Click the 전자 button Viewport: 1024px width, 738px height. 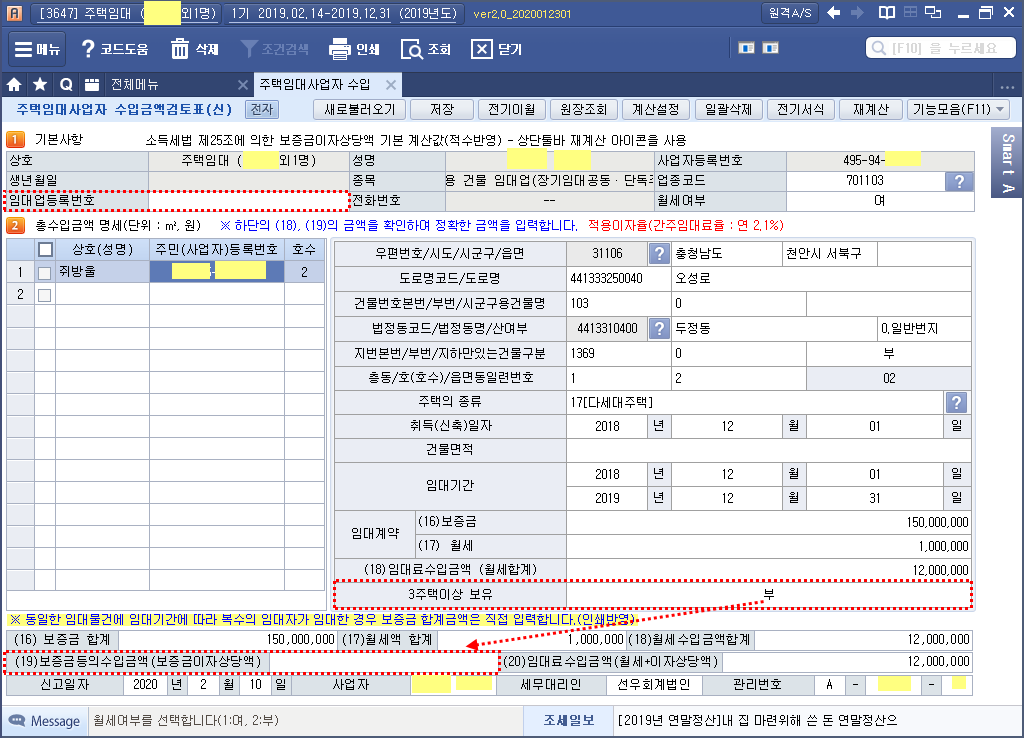tap(262, 110)
